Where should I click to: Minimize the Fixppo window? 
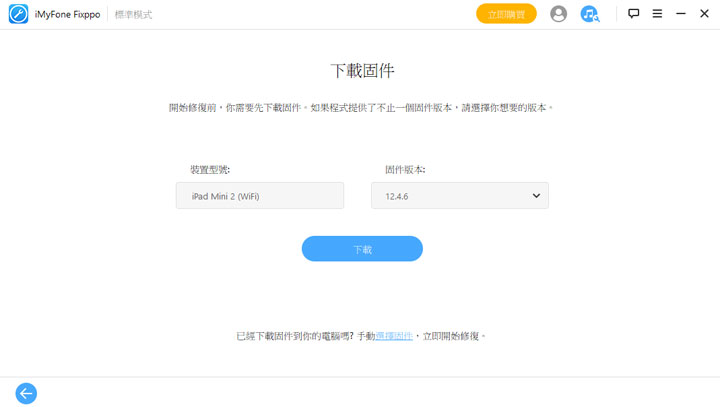681,14
